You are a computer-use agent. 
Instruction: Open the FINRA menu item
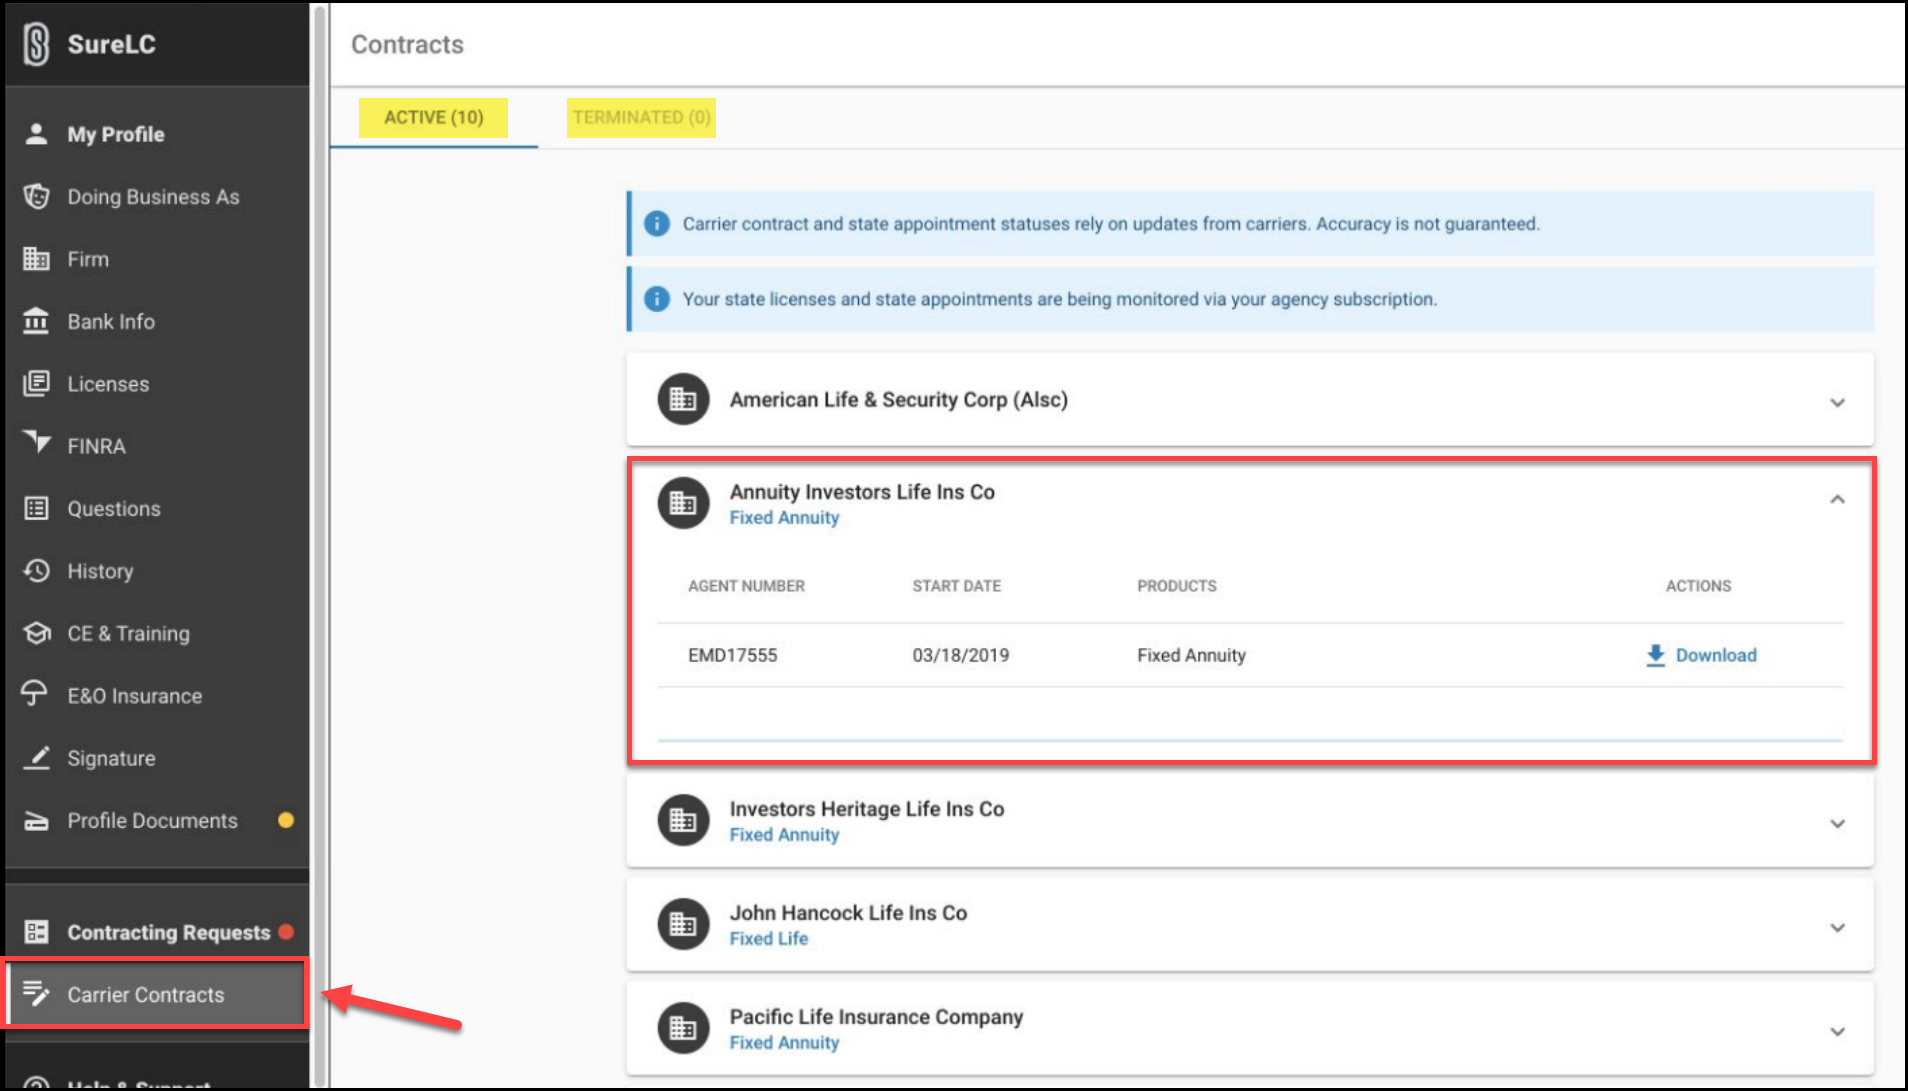157,446
